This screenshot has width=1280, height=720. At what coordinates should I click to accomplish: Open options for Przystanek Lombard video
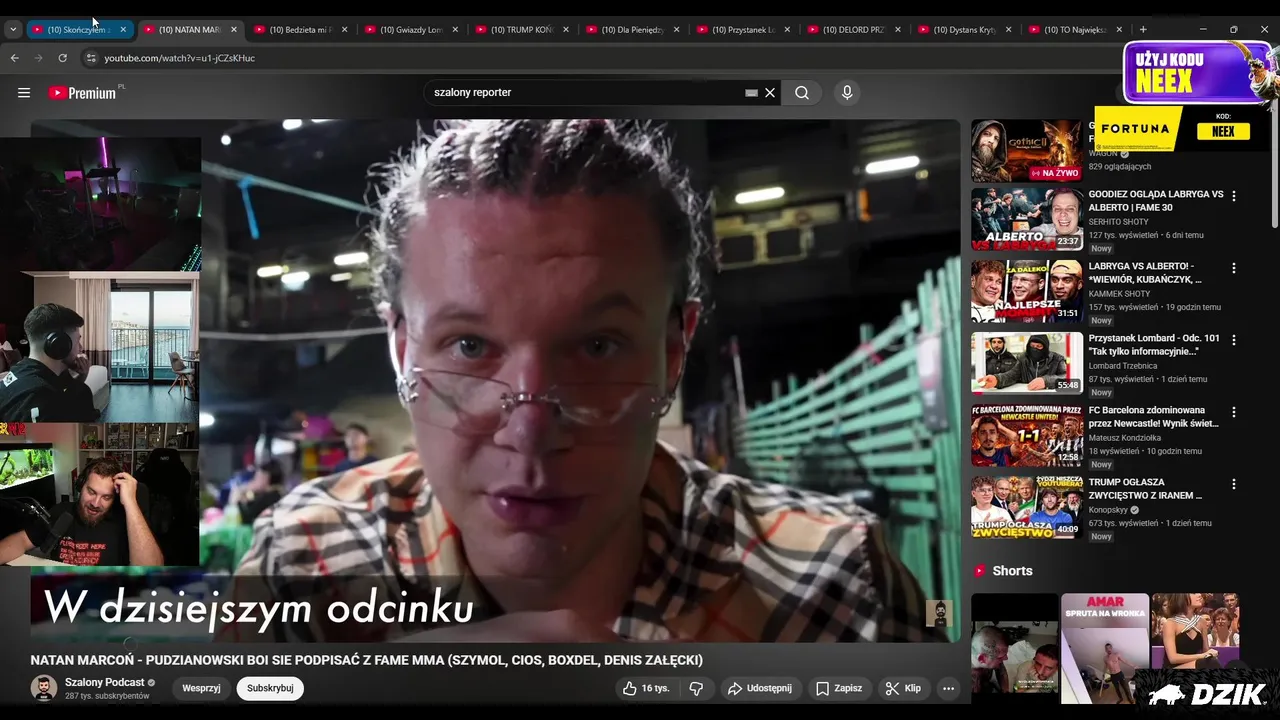(1233, 340)
